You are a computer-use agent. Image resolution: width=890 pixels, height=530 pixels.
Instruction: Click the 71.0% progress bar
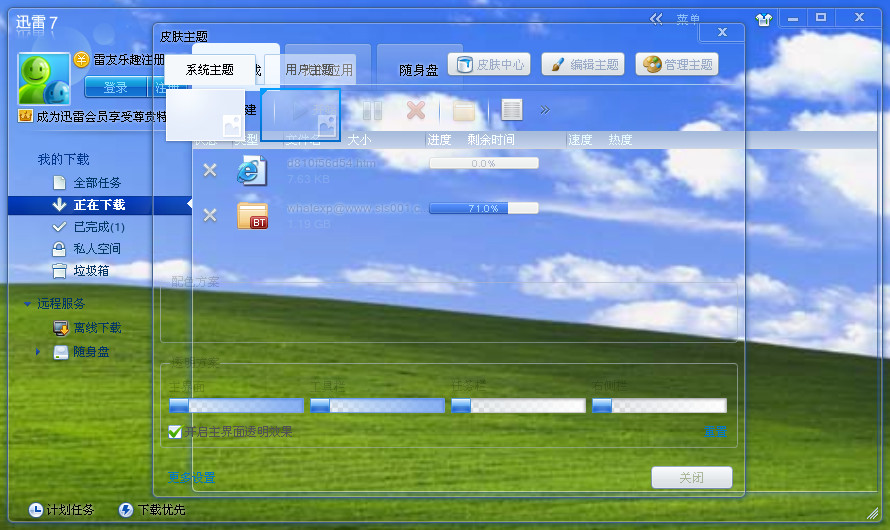(484, 208)
